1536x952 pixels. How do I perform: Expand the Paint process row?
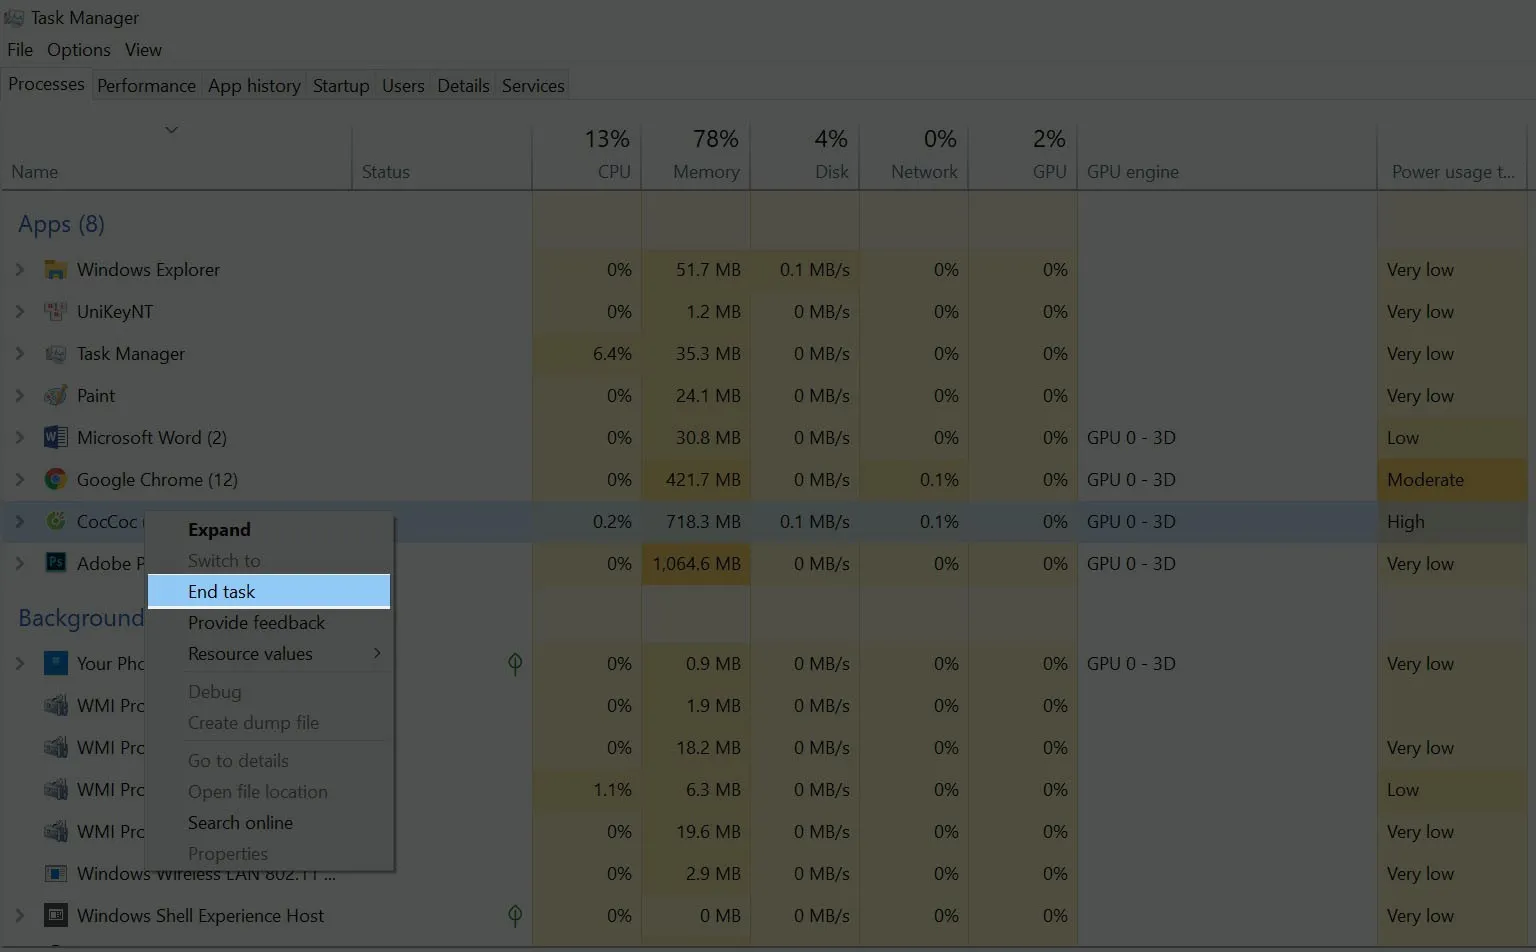click(x=19, y=396)
